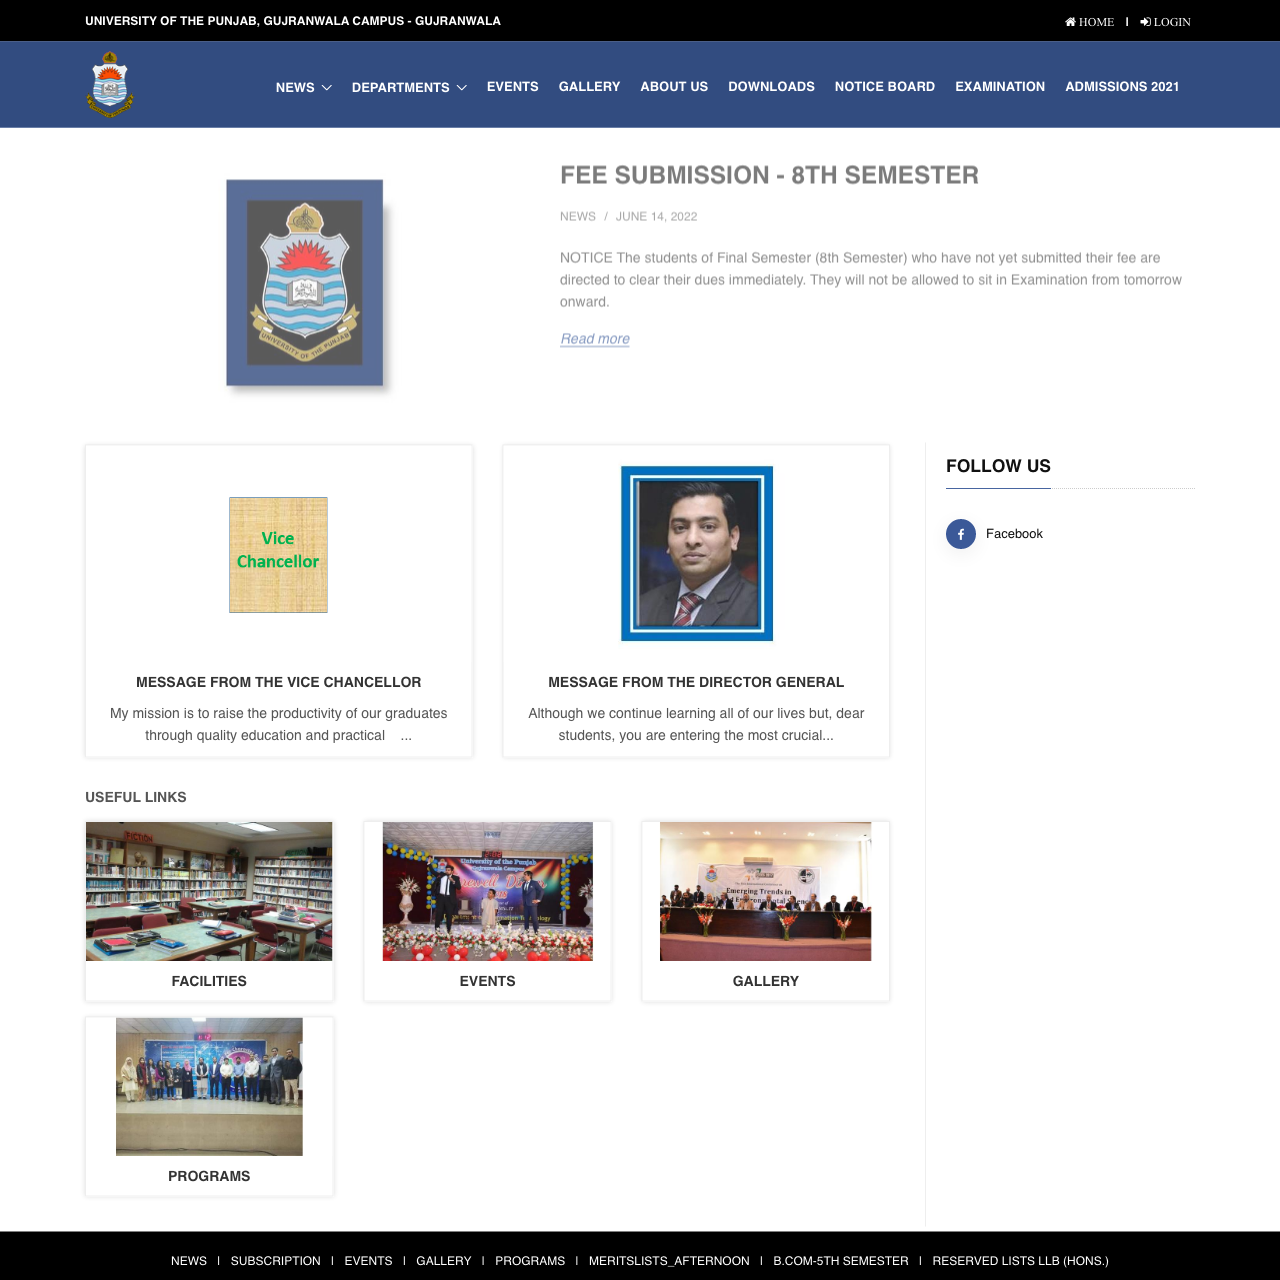
Task: Click the home icon in the top bar
Action: [1070, 22]
